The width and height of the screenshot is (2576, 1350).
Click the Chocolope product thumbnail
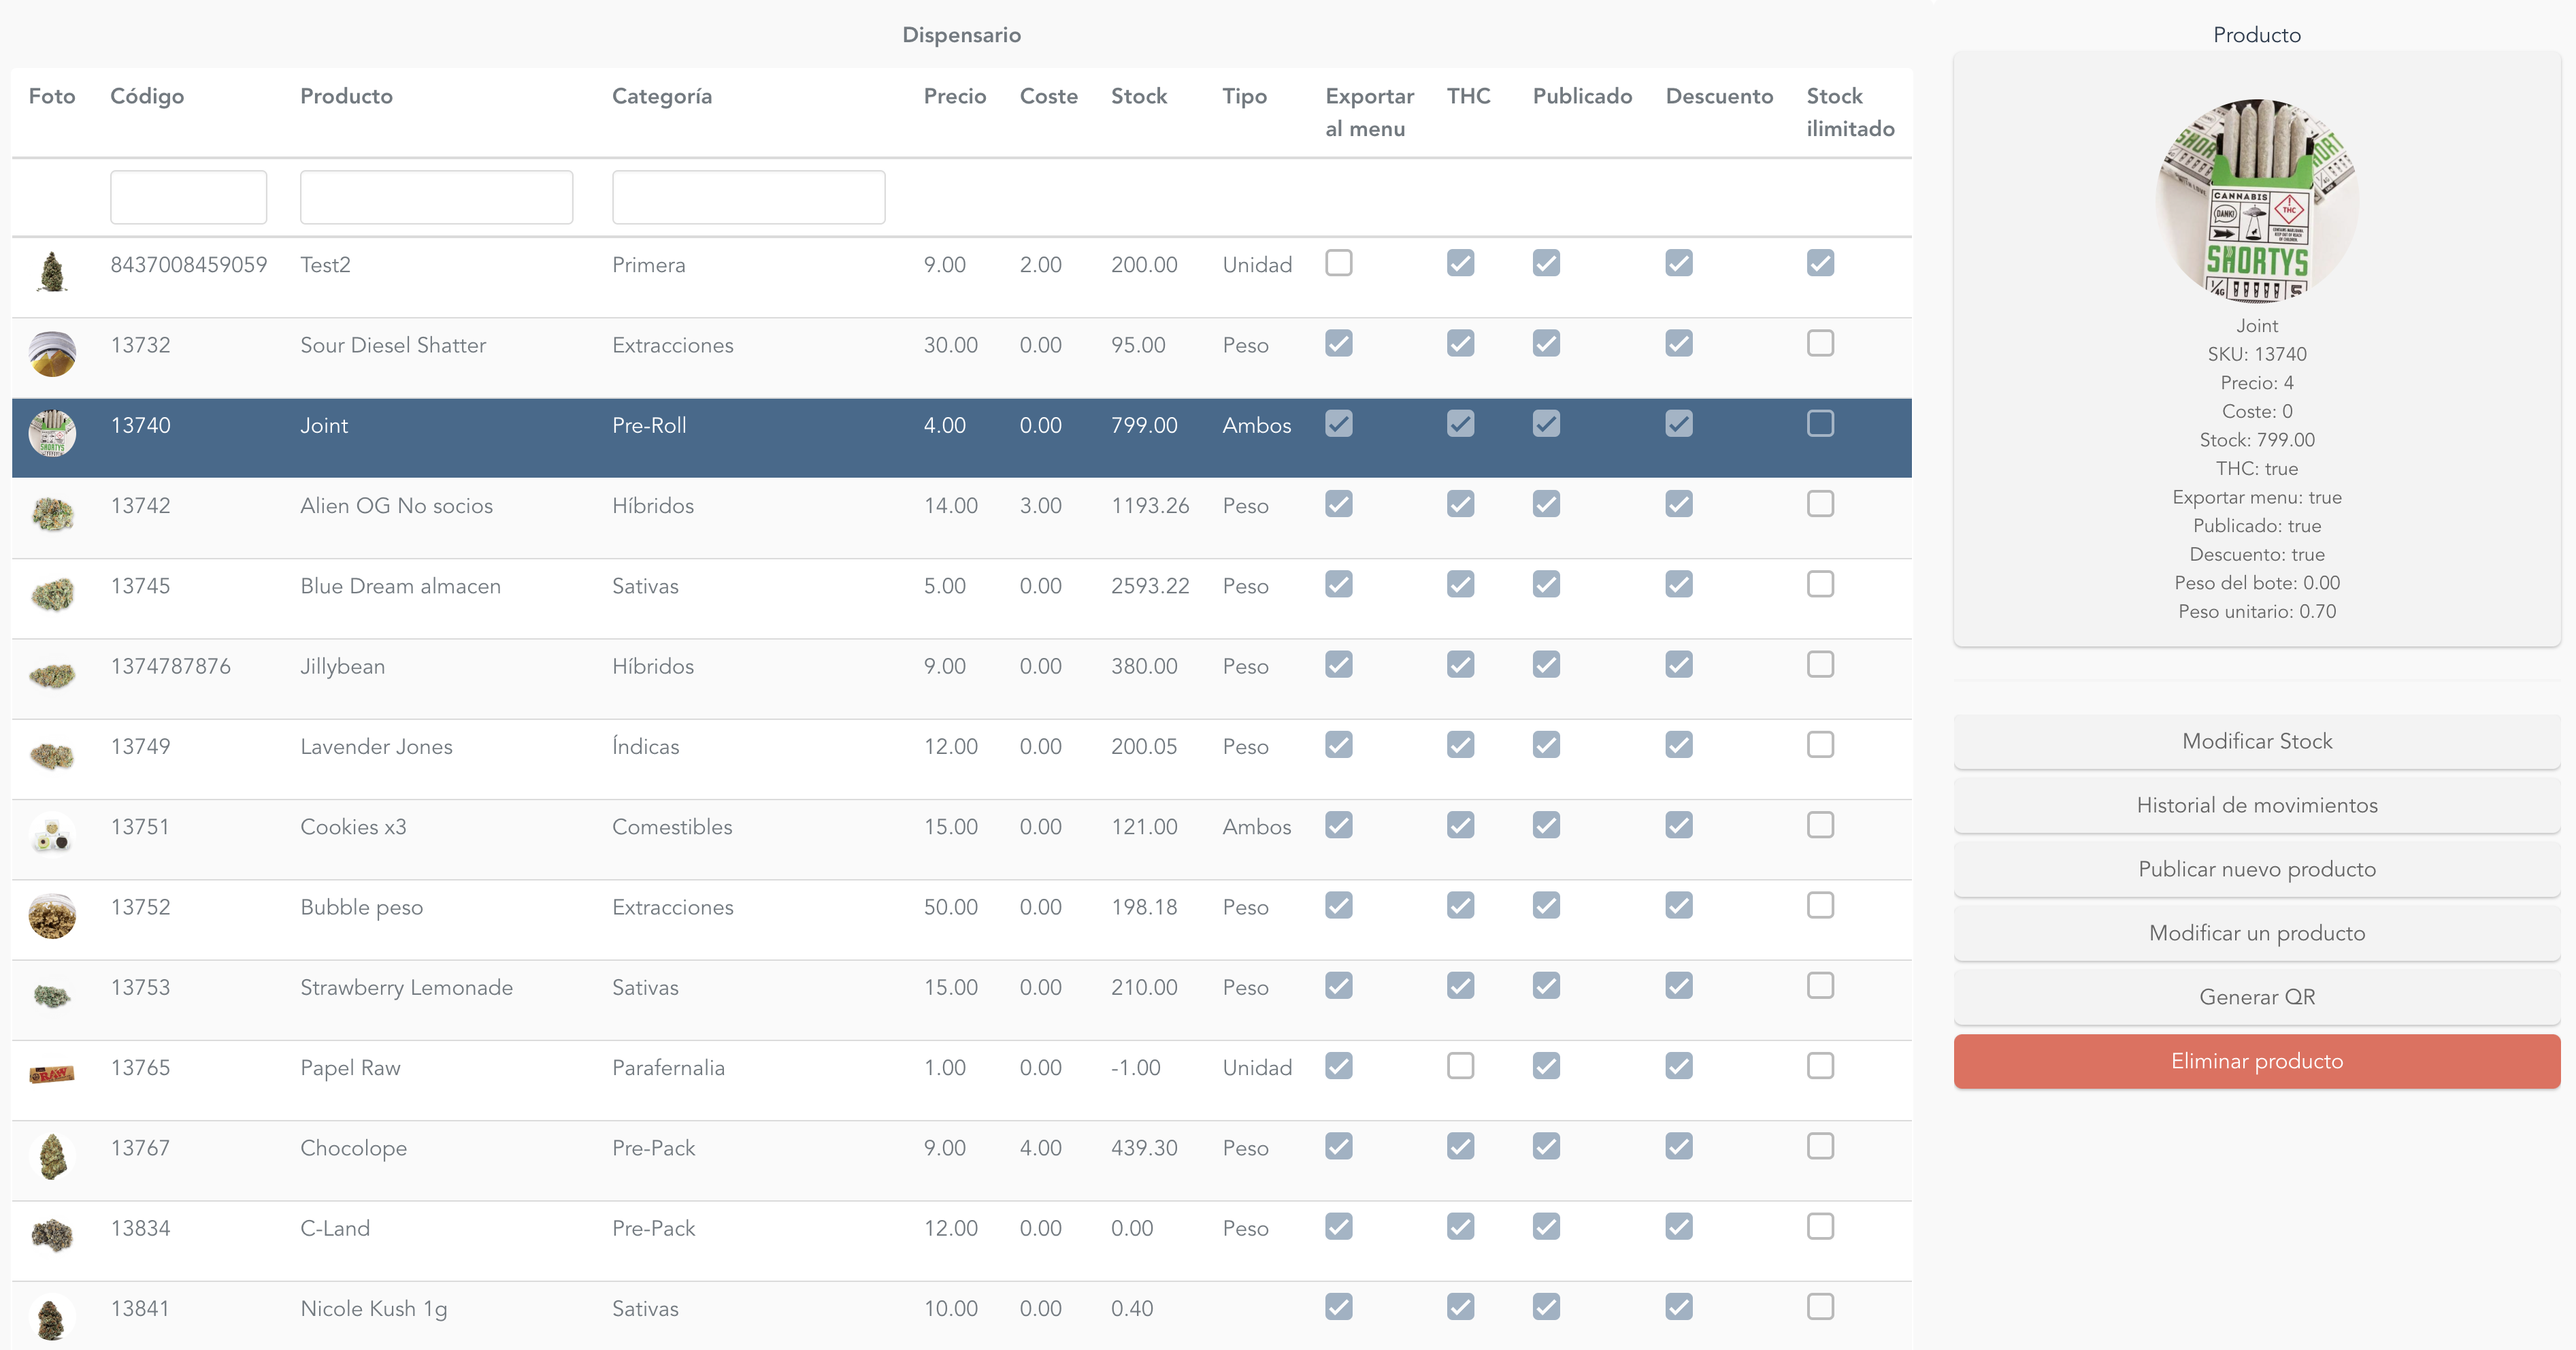(52, 1156)
